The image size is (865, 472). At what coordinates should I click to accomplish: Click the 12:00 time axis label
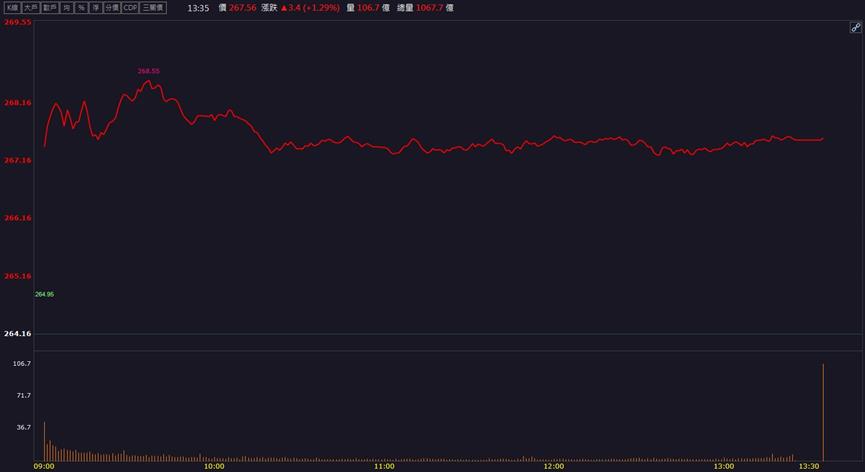[554, 466]
